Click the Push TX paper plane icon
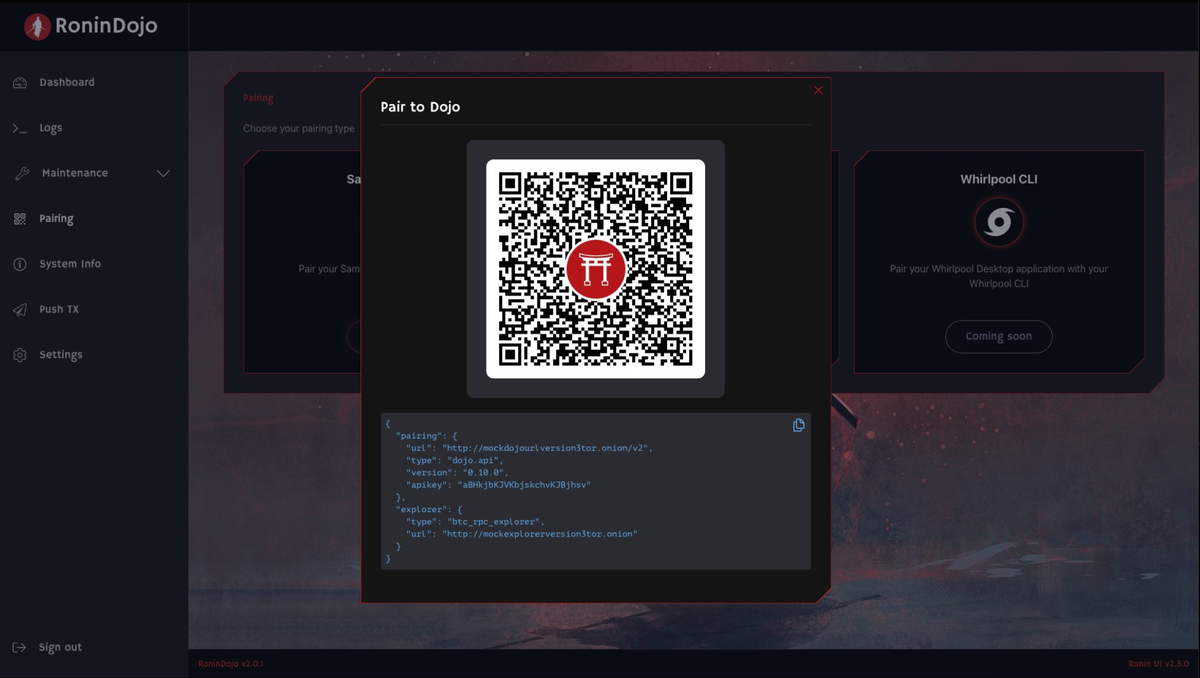The image size is (1200, 678). (20, 310)
